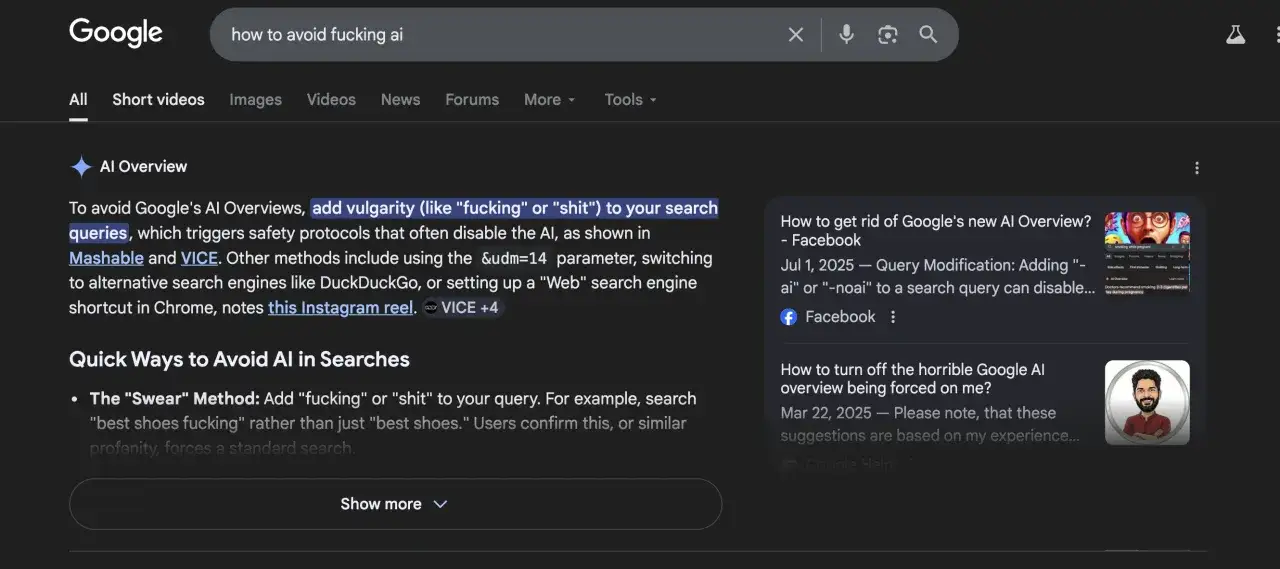Switch to Forums tab
Screen dimensions: 1280x569
[x=472, y=100]
